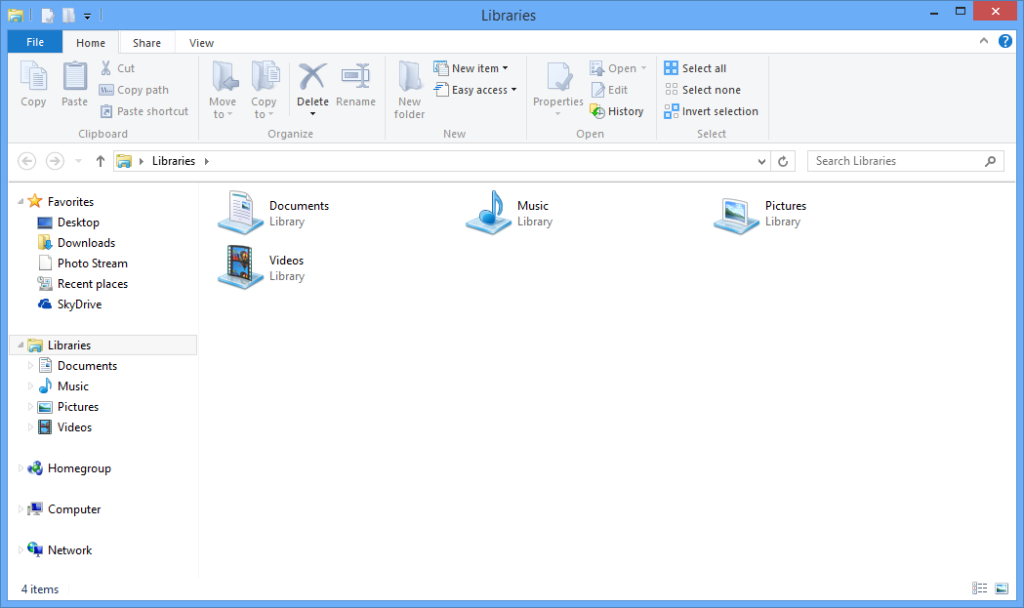Click the New folder icon
Image resolution: width=1024 pixels, height=608 pixels.
click(x=408, y=88)
